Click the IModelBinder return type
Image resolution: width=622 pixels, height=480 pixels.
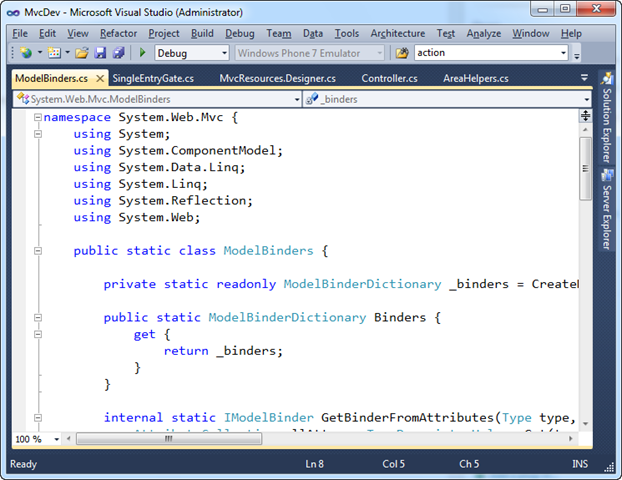(x=269, y=417)
